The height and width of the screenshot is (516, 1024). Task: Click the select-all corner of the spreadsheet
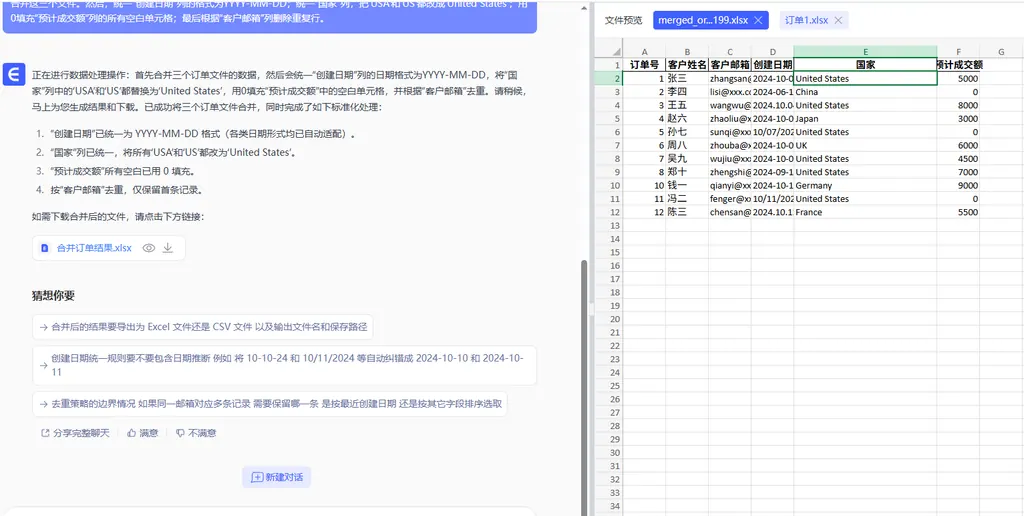point(607,51)
